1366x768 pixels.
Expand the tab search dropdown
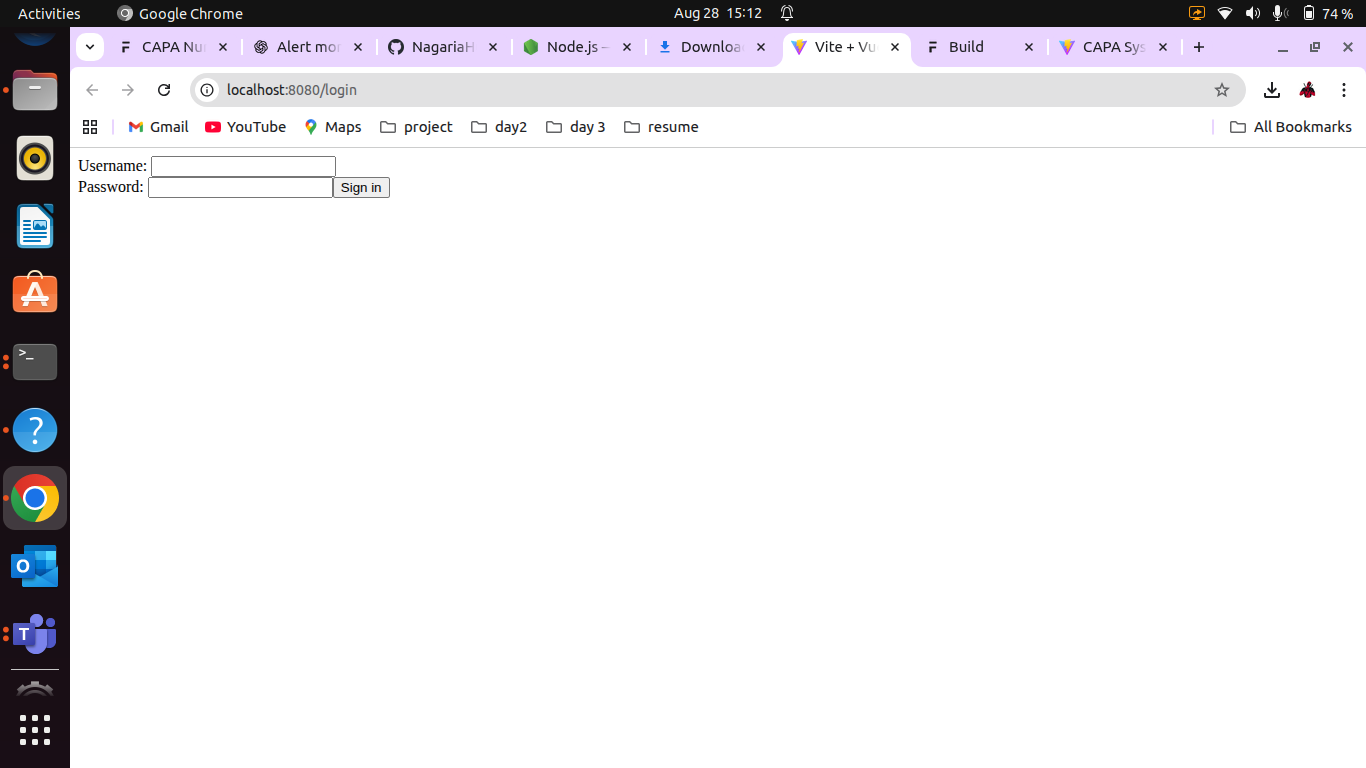[x=89, y=47]
